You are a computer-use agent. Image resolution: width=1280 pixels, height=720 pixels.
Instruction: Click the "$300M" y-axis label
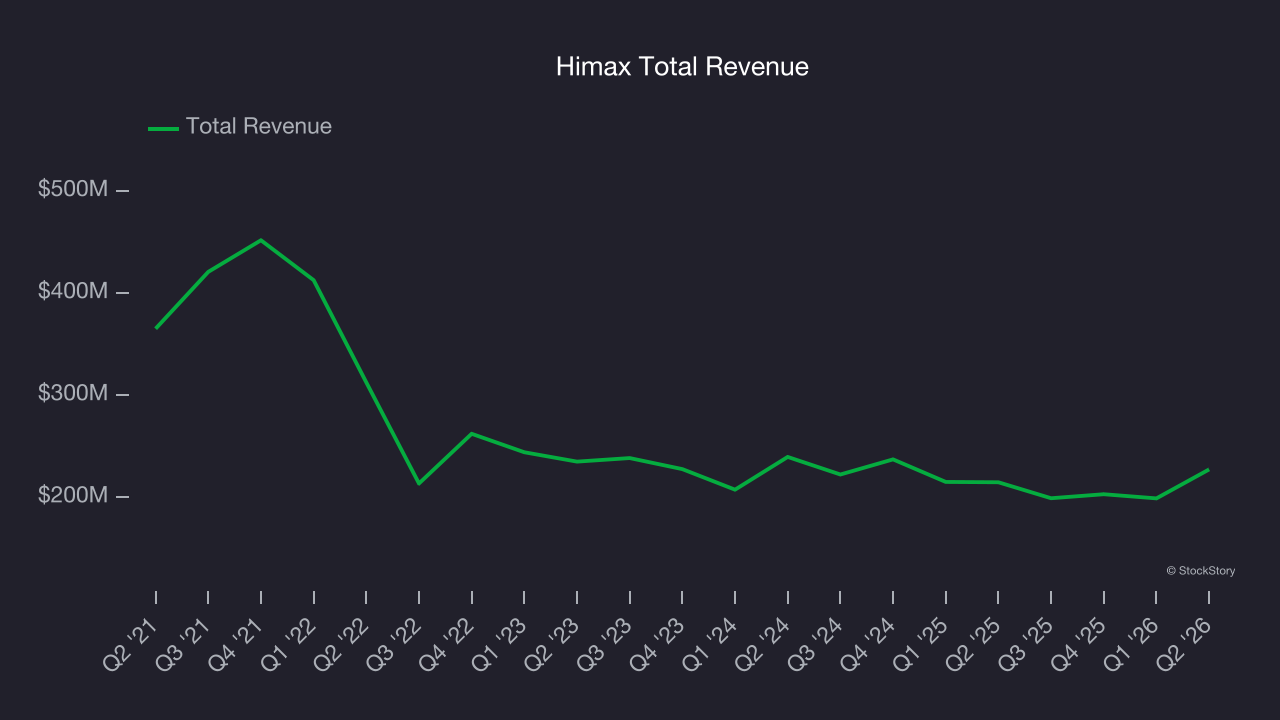73,393
